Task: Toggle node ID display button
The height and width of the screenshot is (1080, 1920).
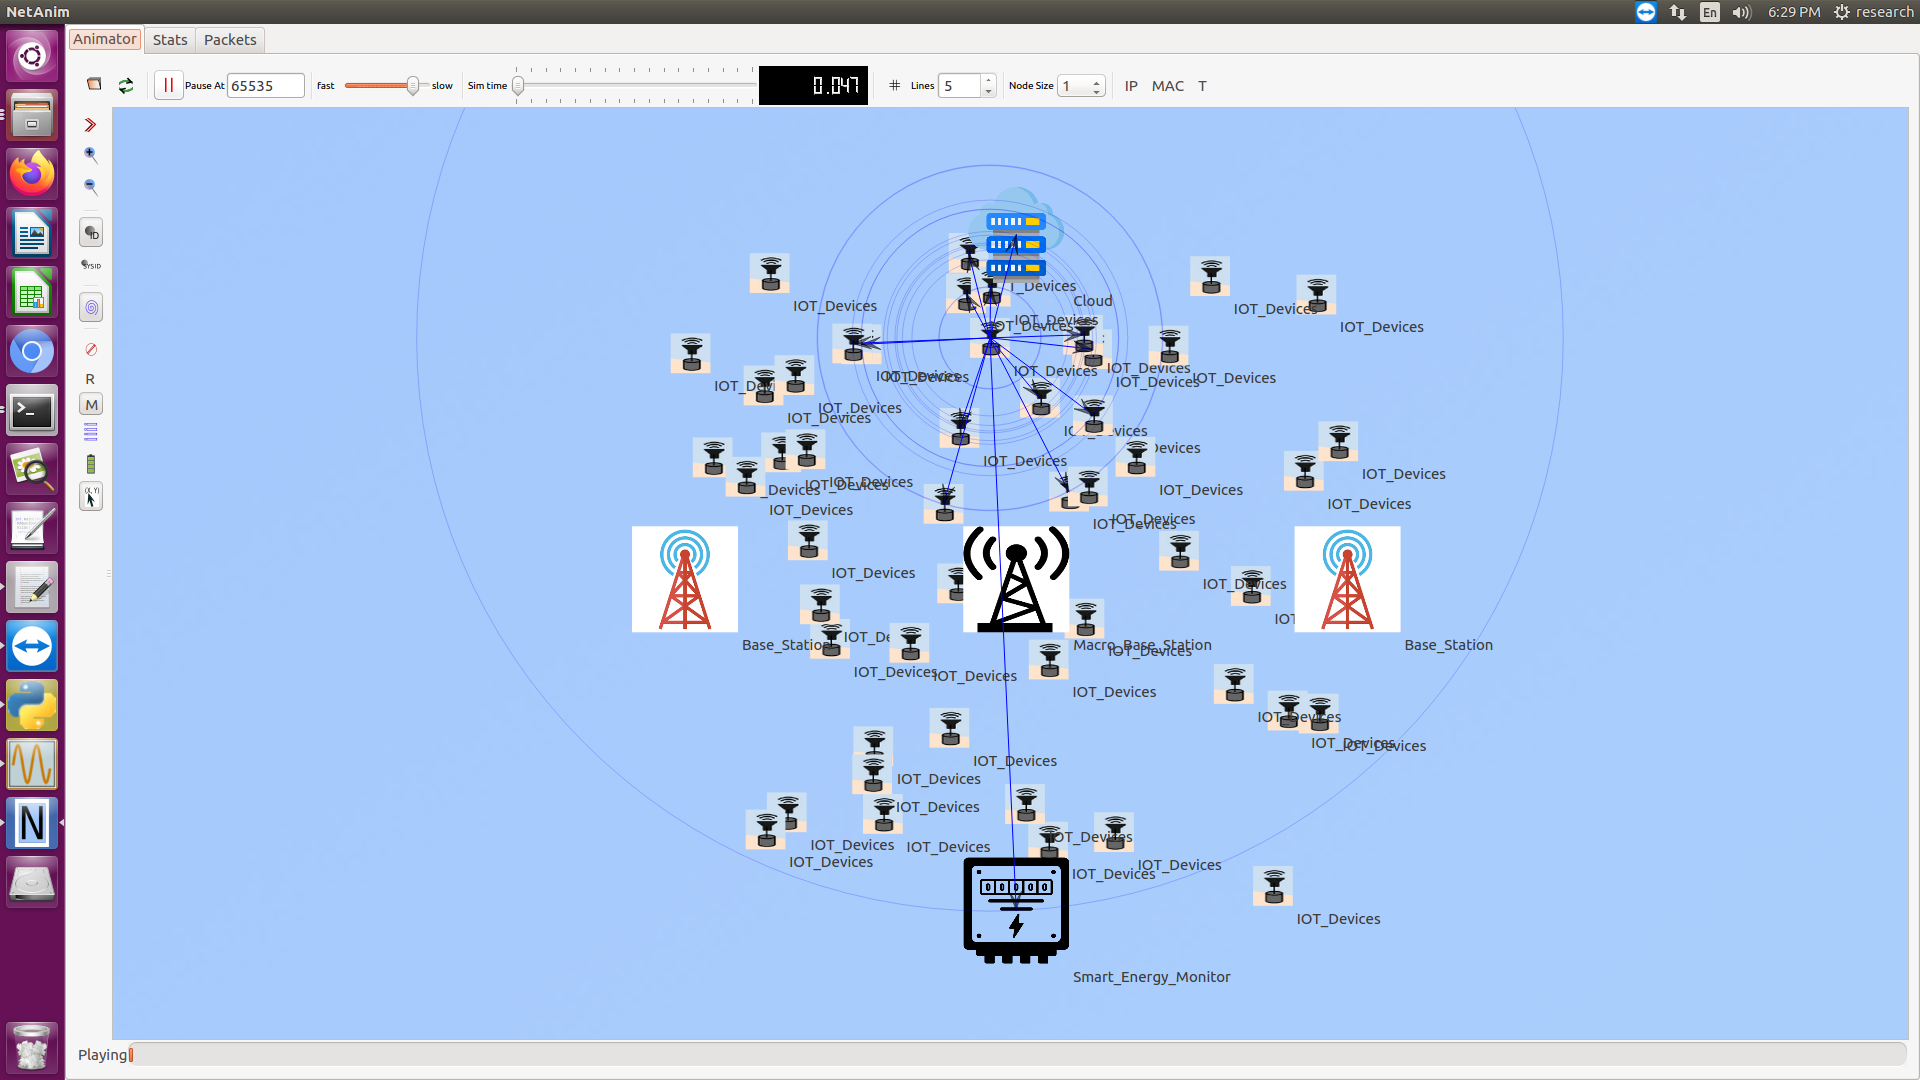Action: pyautogui.click(x=91, y=233)
